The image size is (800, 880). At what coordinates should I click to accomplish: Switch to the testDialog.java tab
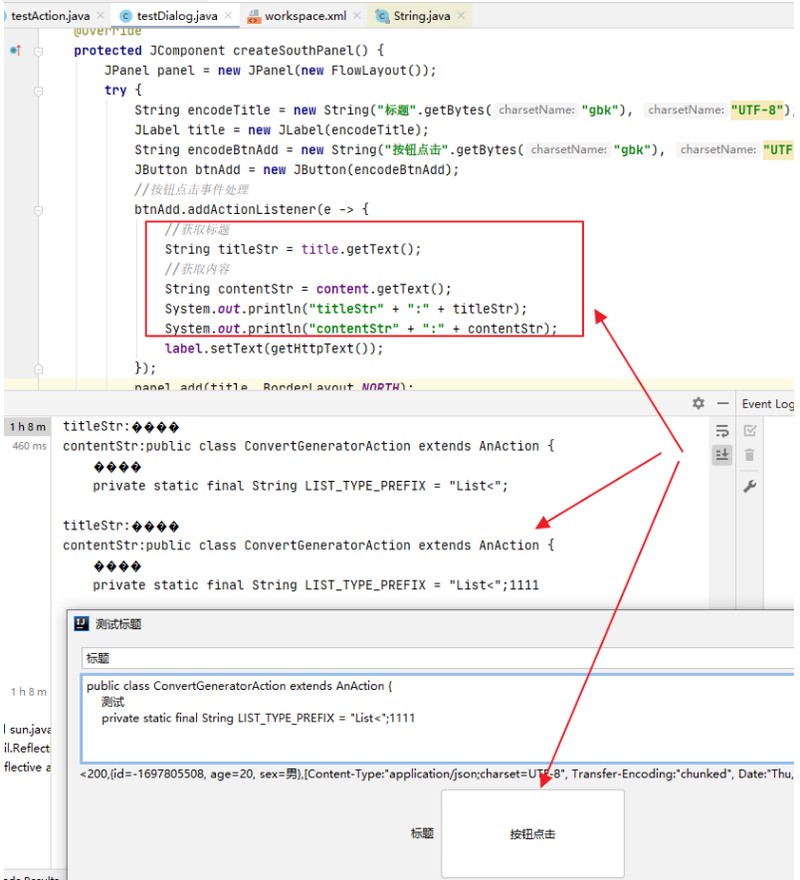[176, 16]
